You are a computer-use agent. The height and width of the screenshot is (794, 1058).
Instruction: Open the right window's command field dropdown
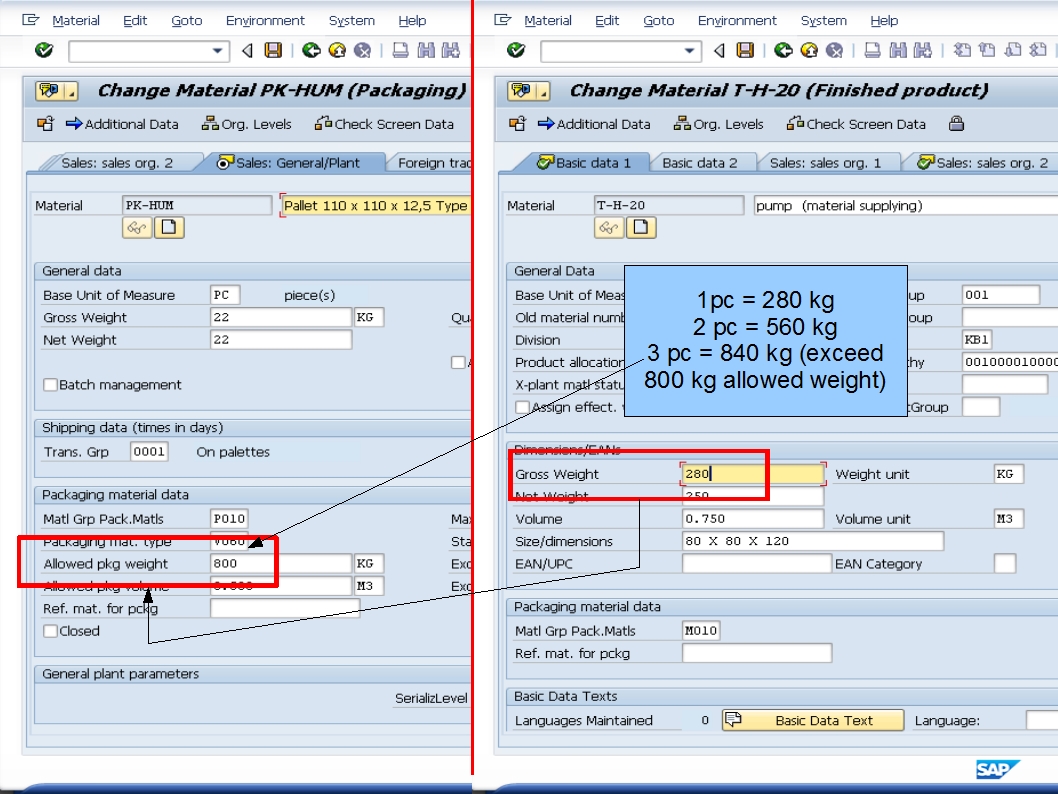691,48
